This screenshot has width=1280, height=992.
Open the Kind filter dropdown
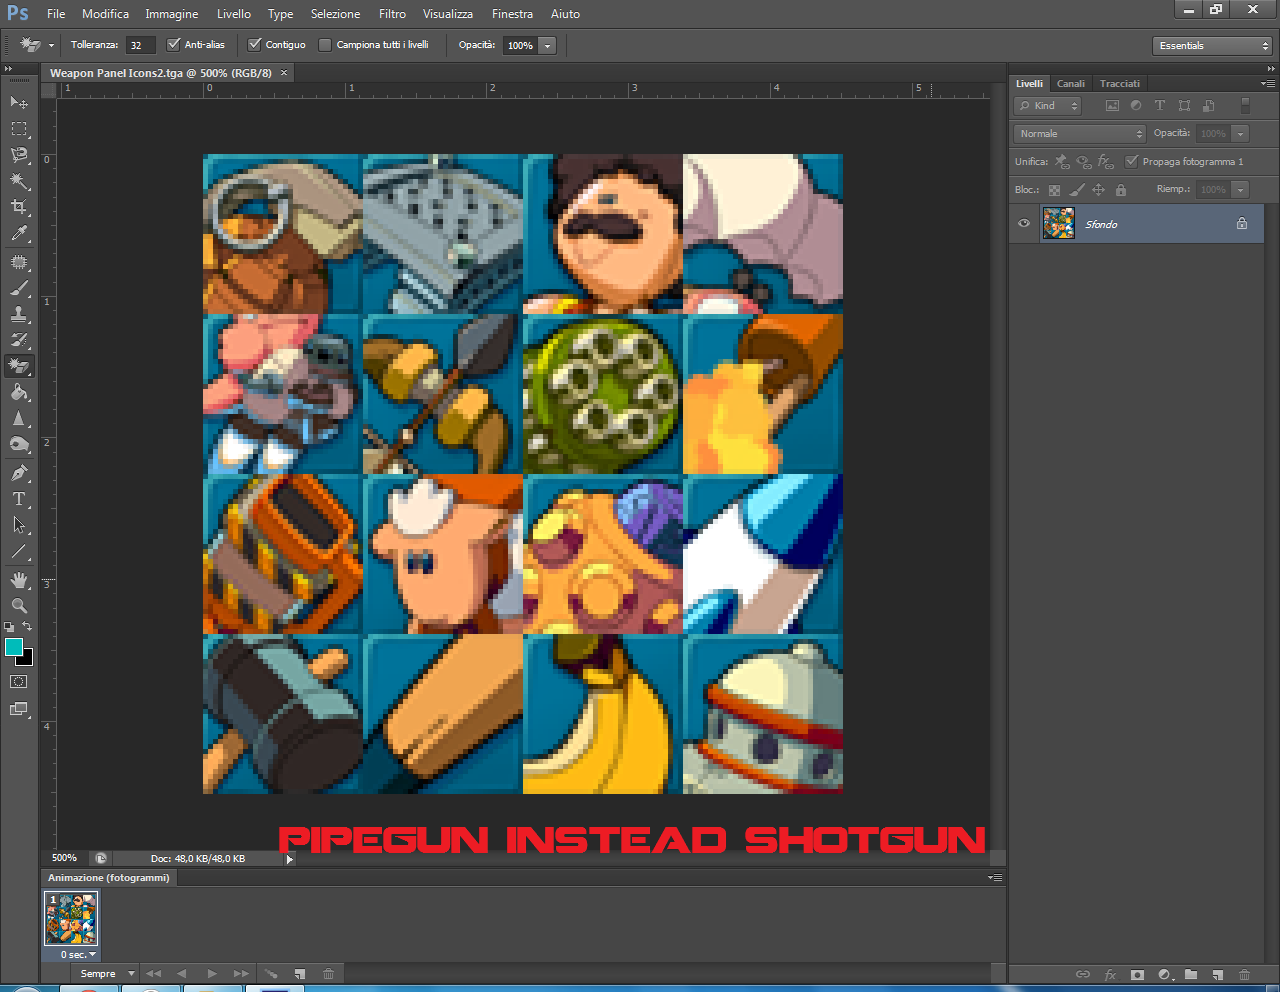(x=1048, y=105)
